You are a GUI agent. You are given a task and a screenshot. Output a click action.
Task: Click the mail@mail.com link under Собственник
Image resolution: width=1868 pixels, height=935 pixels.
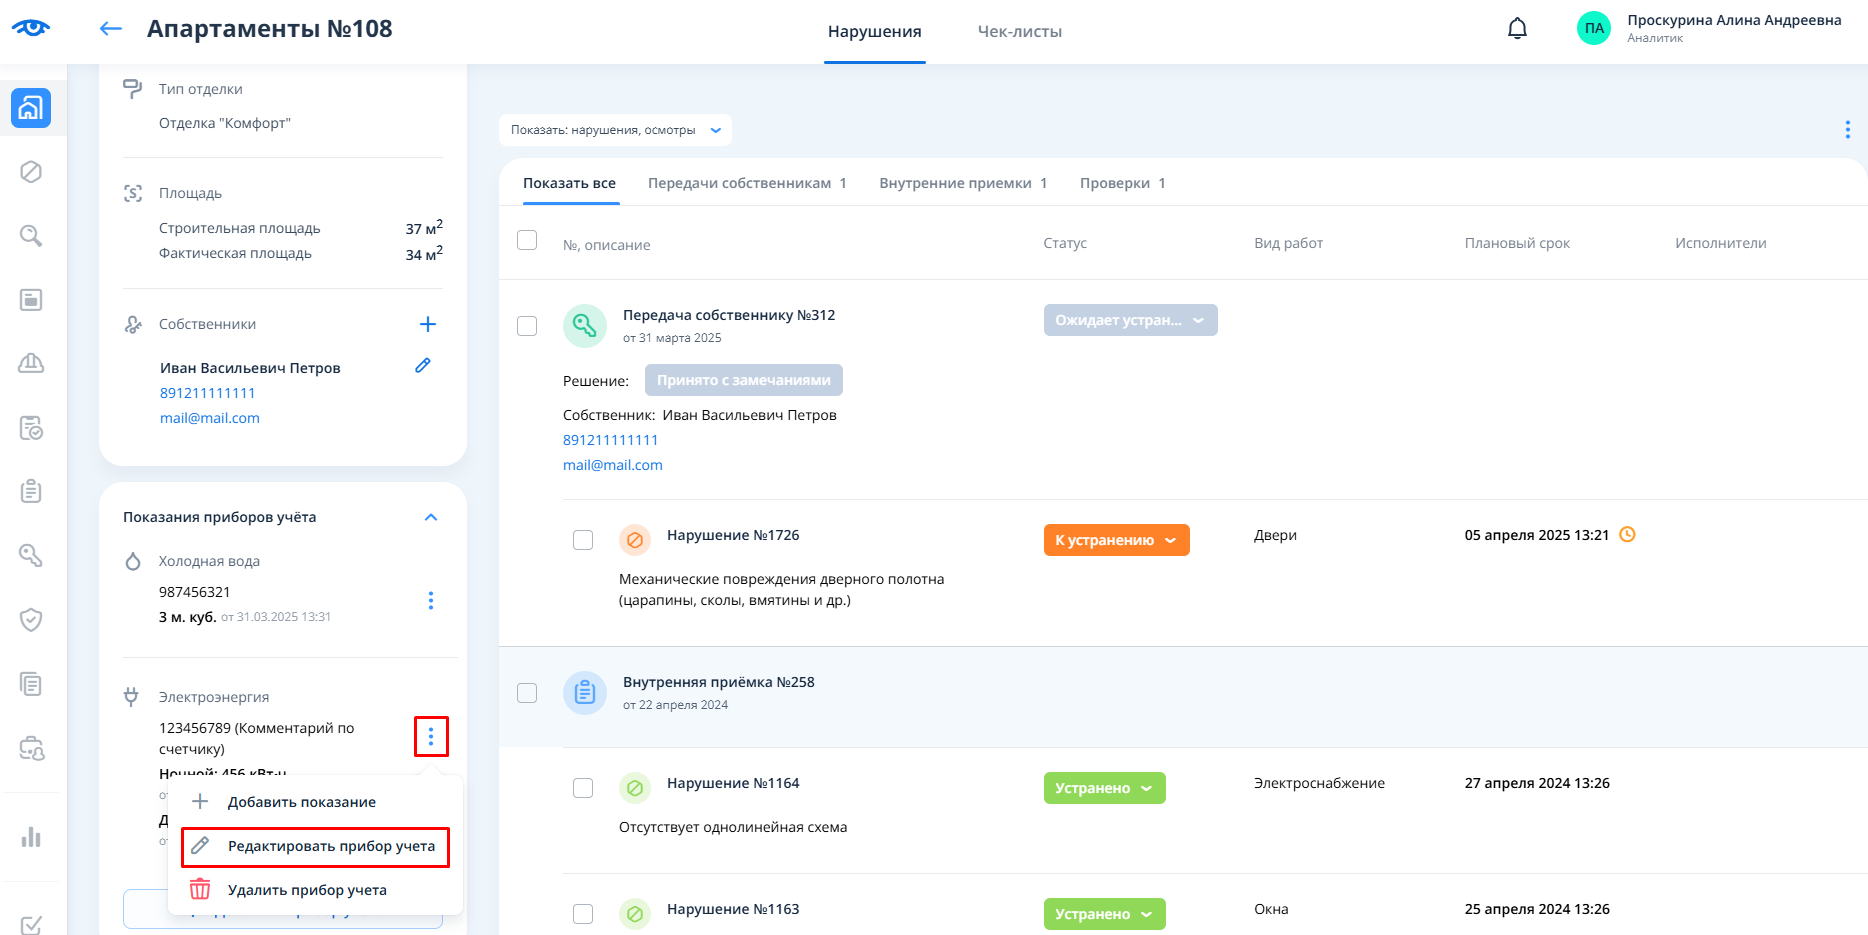click(612, 465)
